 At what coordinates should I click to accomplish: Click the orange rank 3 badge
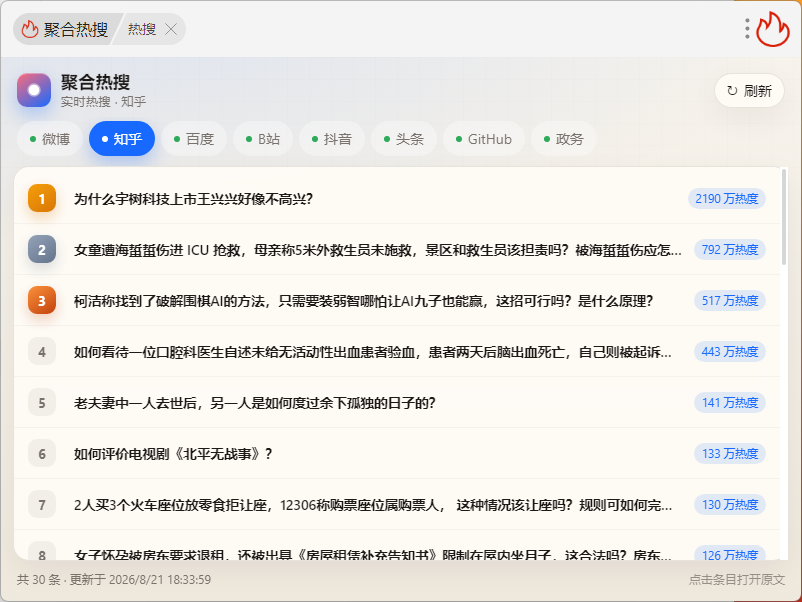42,301
